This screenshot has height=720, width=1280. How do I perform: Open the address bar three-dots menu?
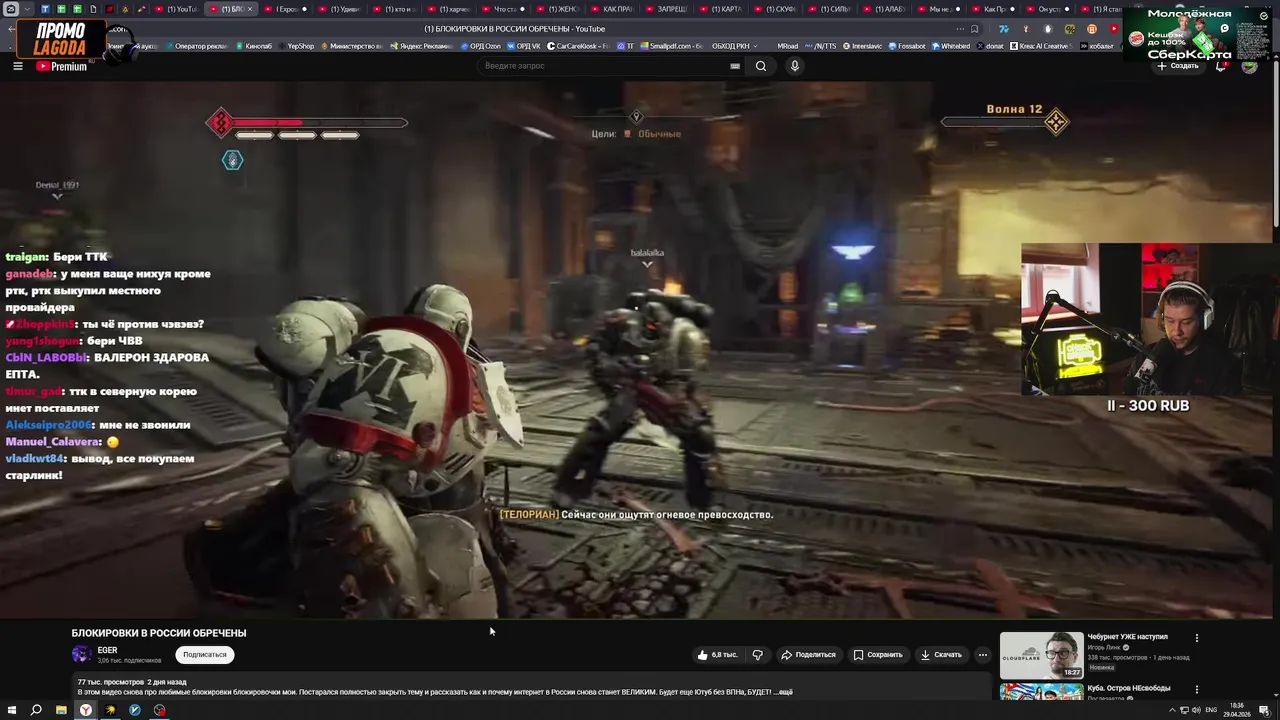point(959,29)
